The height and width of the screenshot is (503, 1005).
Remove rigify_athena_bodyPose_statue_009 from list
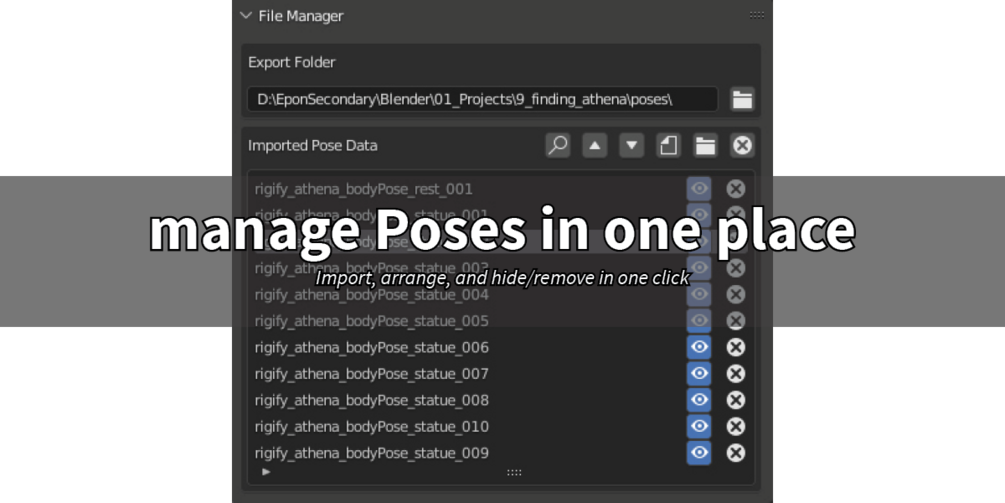(x=736, y=453)
